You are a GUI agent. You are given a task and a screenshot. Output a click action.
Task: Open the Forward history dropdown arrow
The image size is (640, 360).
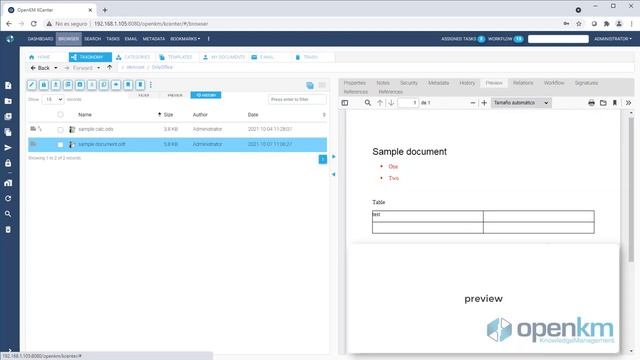98,68
